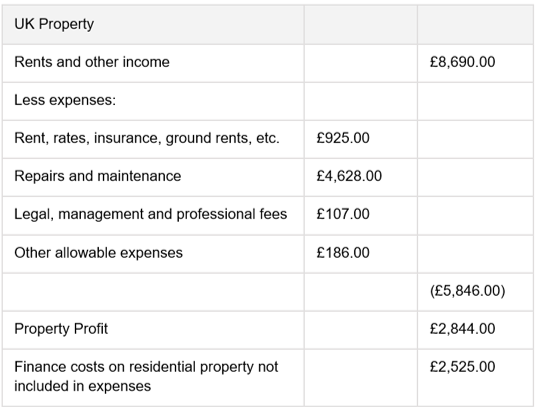Select the Finance costs on residential property label
Image resolution: width=537 pixels, height=407 pixels.
point(146,377)
